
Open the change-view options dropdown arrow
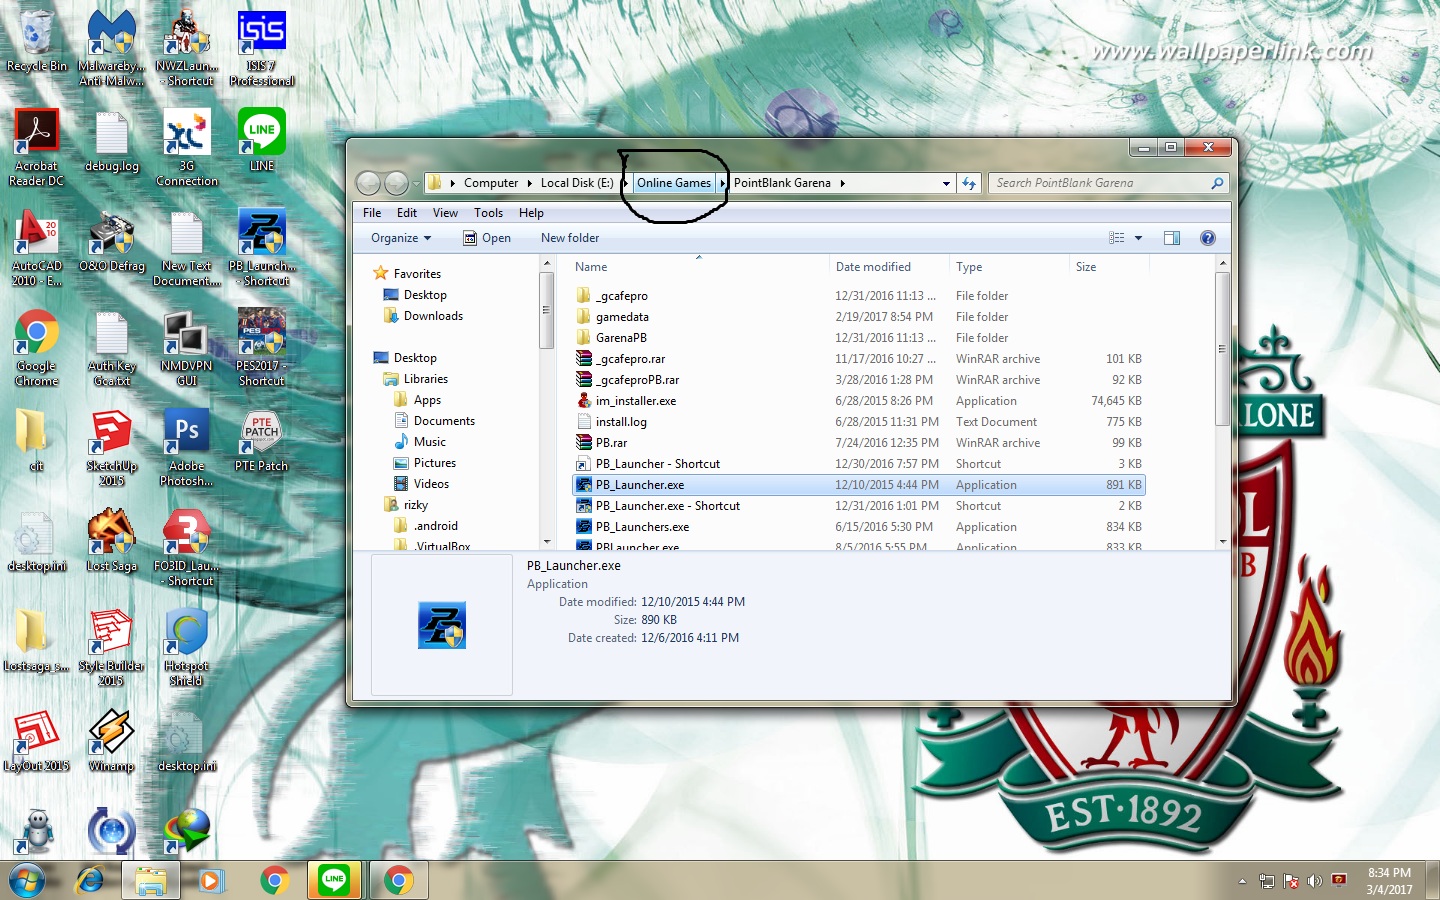pyautogui.click(x=1138, y=238)
